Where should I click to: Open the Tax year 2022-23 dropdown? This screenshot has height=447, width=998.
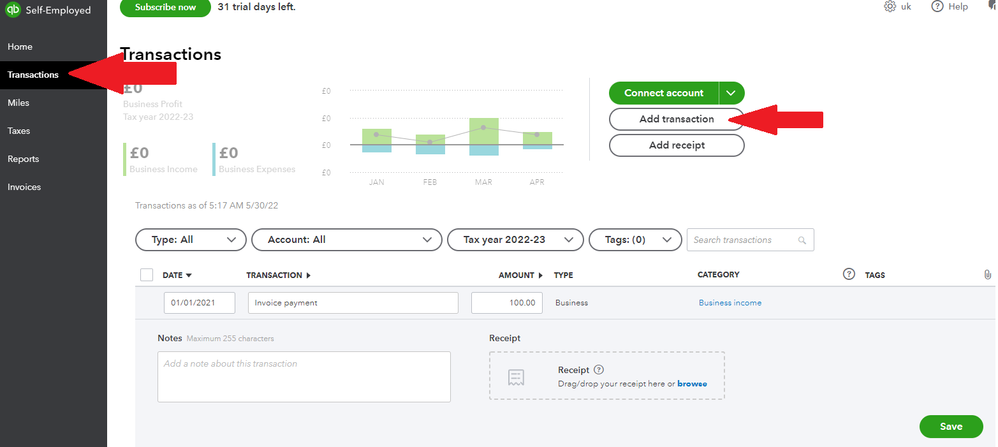[516, 240]
